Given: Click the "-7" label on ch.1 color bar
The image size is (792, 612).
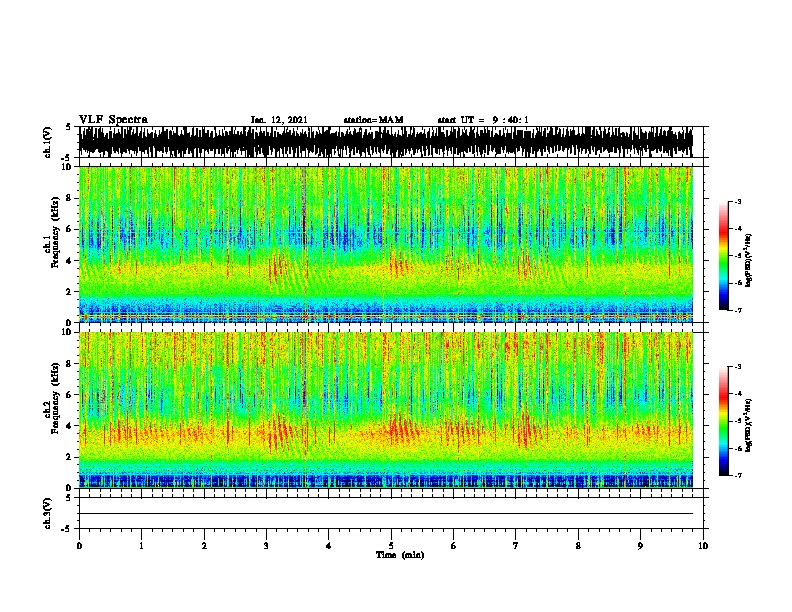Looking at the screenshot, I should 737,310.
